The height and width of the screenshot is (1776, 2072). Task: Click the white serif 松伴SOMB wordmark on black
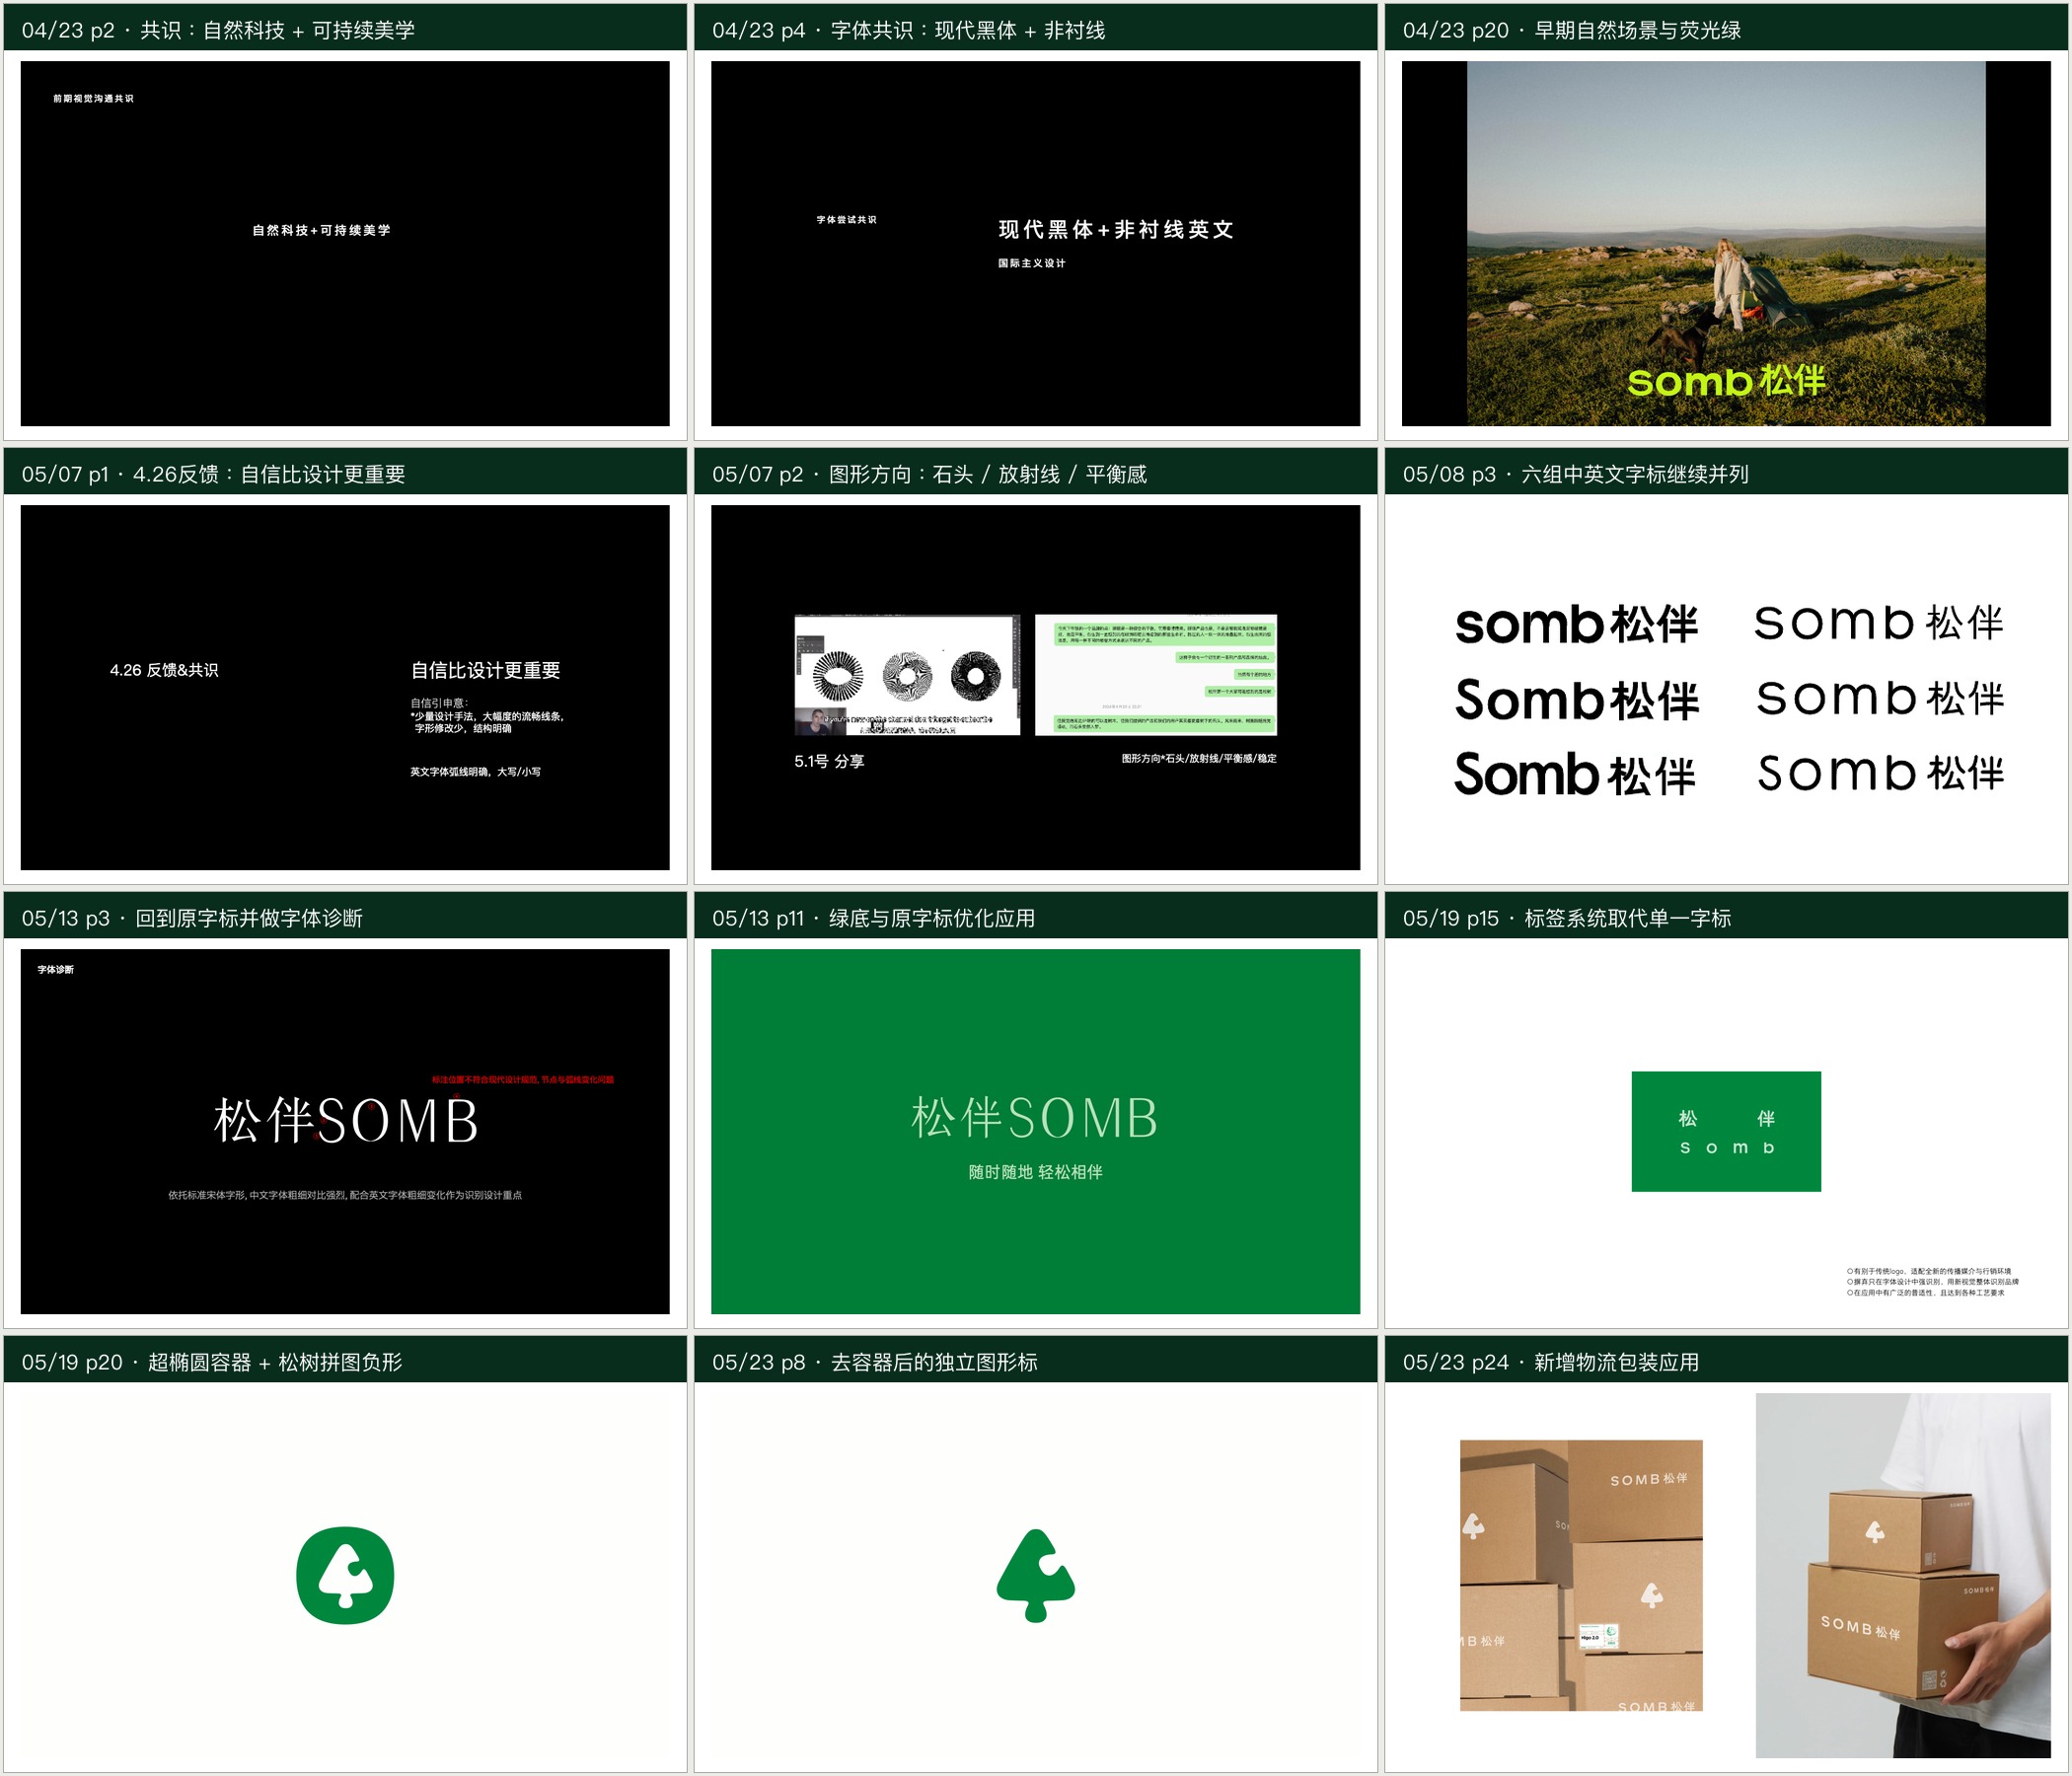(x=346, y=1120)
